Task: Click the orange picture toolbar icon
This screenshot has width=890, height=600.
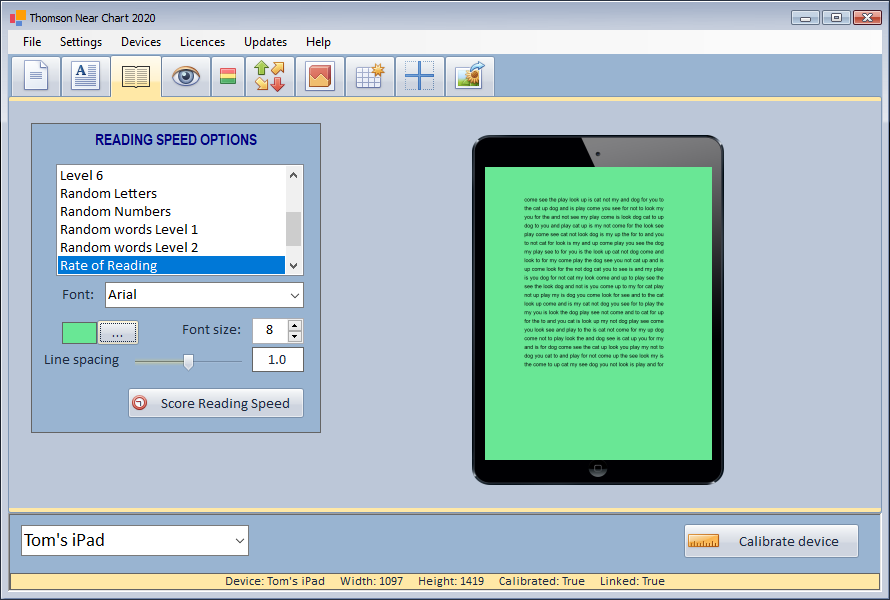Action: (320, 77)
